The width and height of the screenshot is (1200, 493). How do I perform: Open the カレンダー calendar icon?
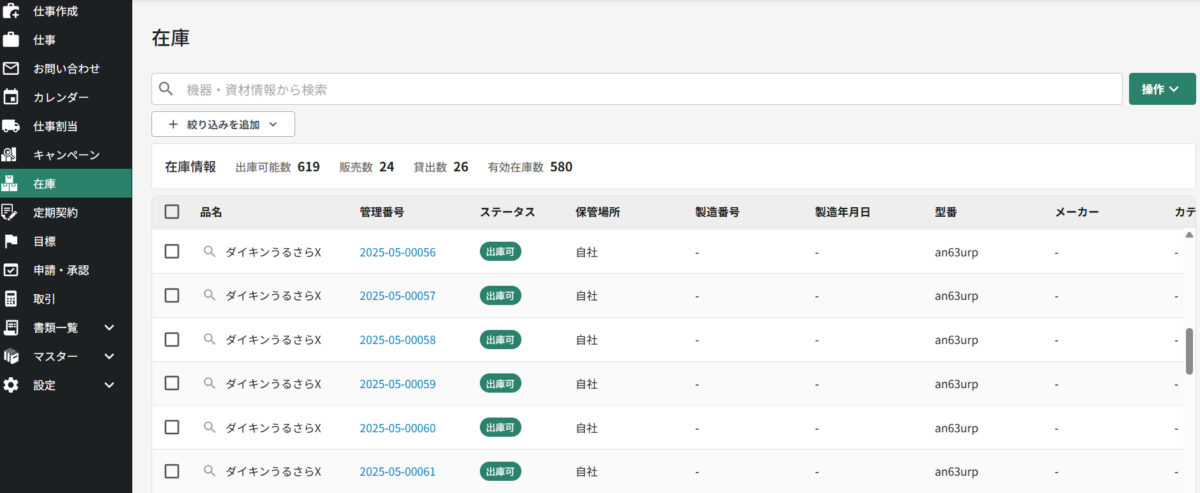click(11, 97)
